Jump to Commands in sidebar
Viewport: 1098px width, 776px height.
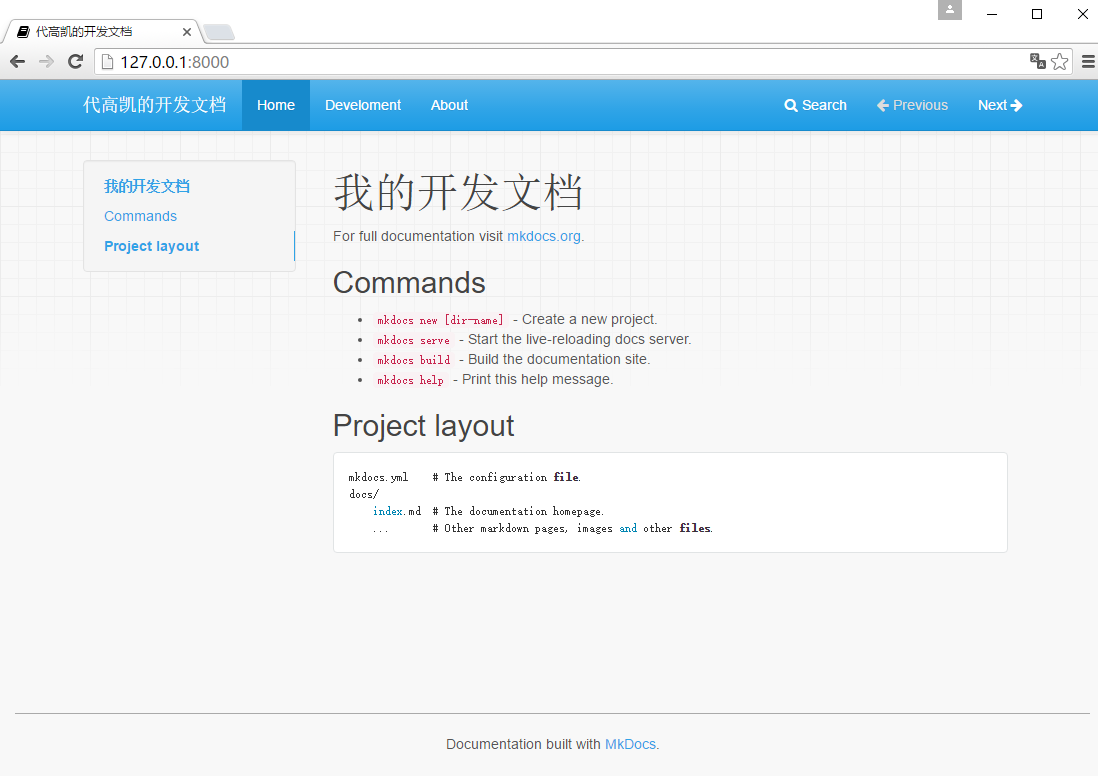[140, 216]
